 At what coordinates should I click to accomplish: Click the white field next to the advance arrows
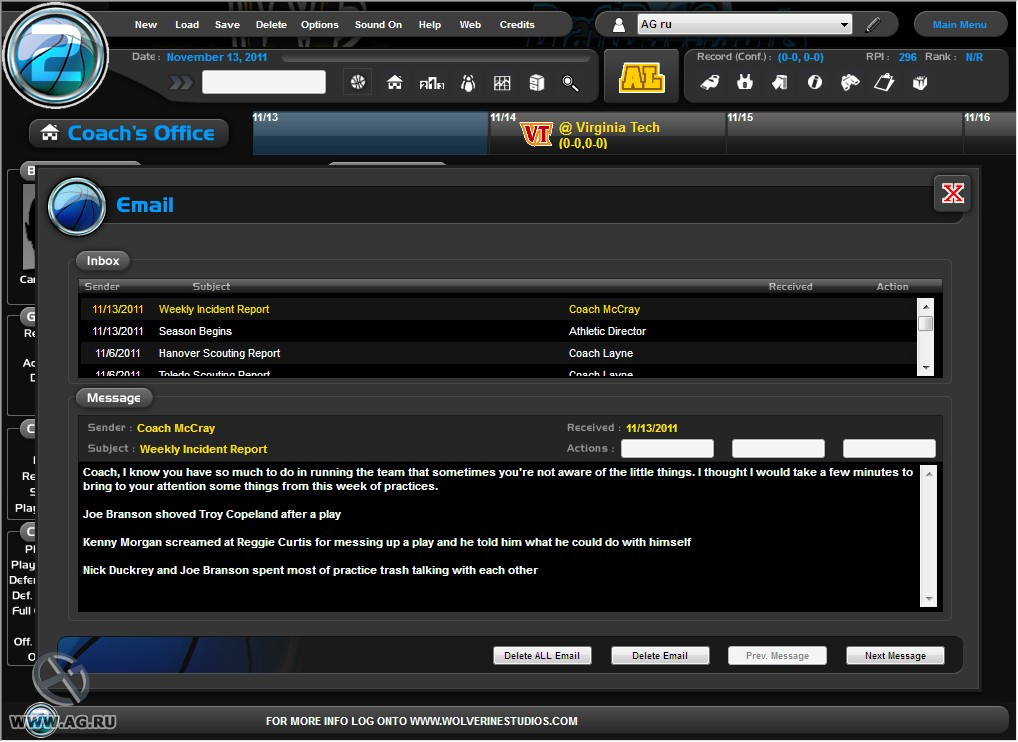coord(264,82)
